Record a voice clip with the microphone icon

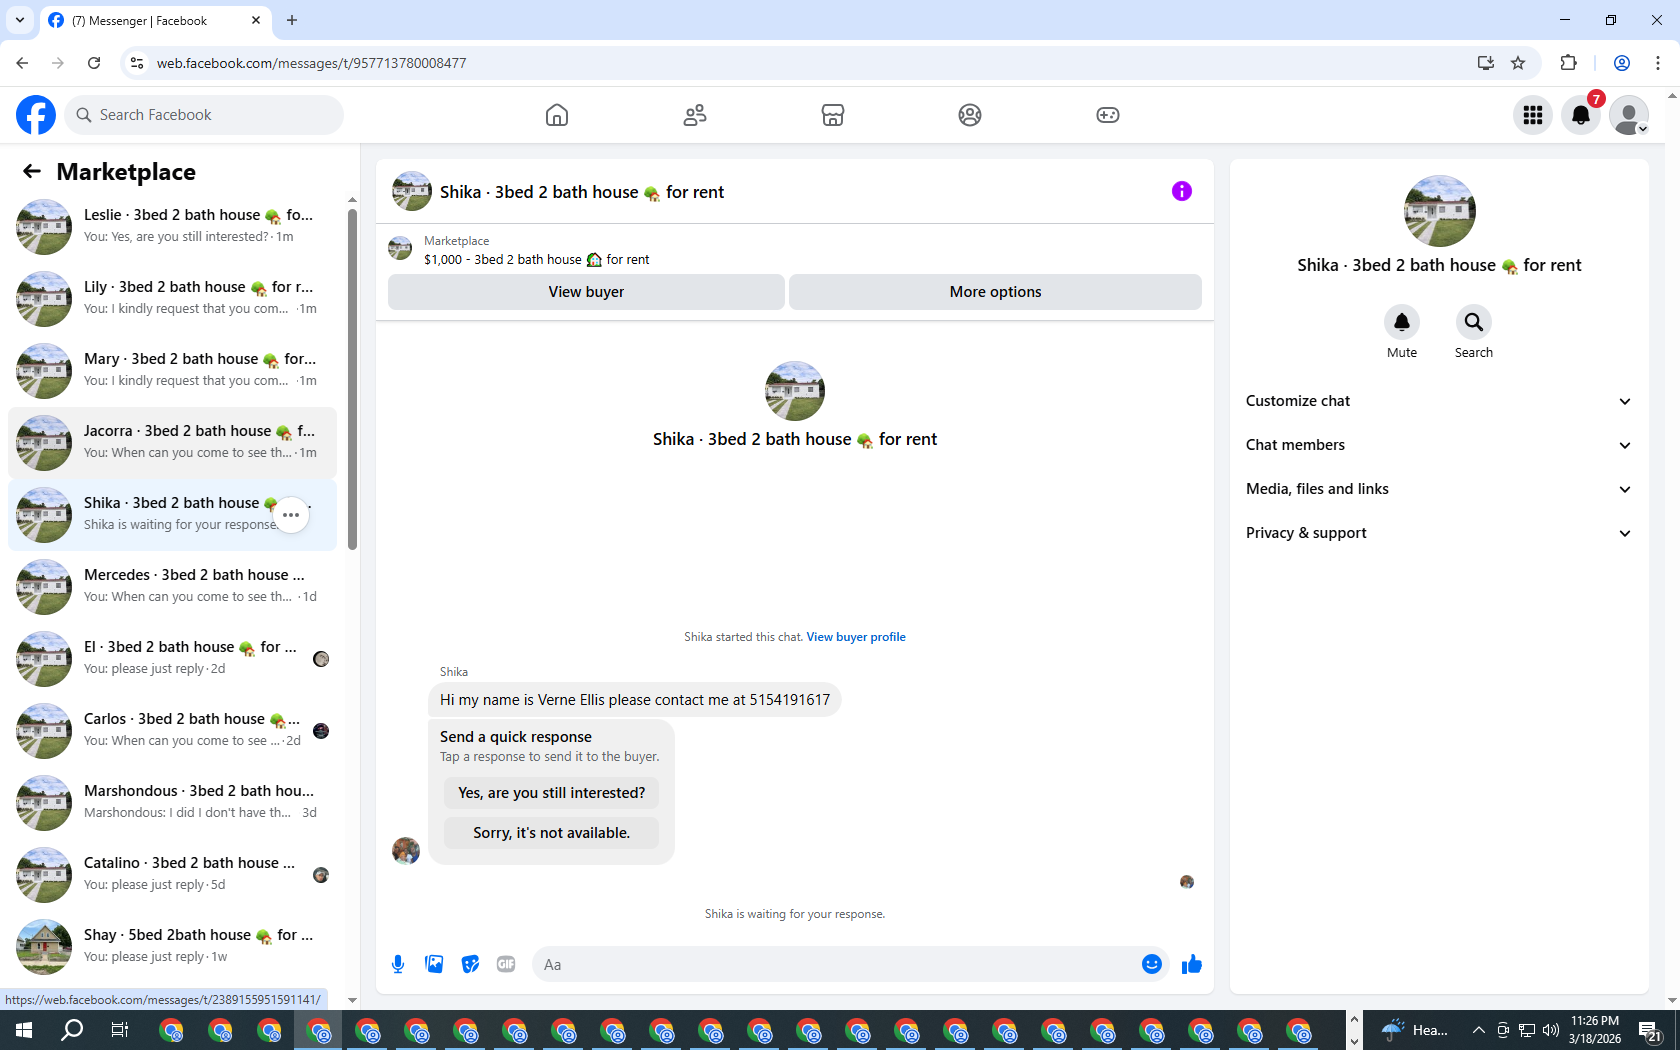tap(398, 964)
